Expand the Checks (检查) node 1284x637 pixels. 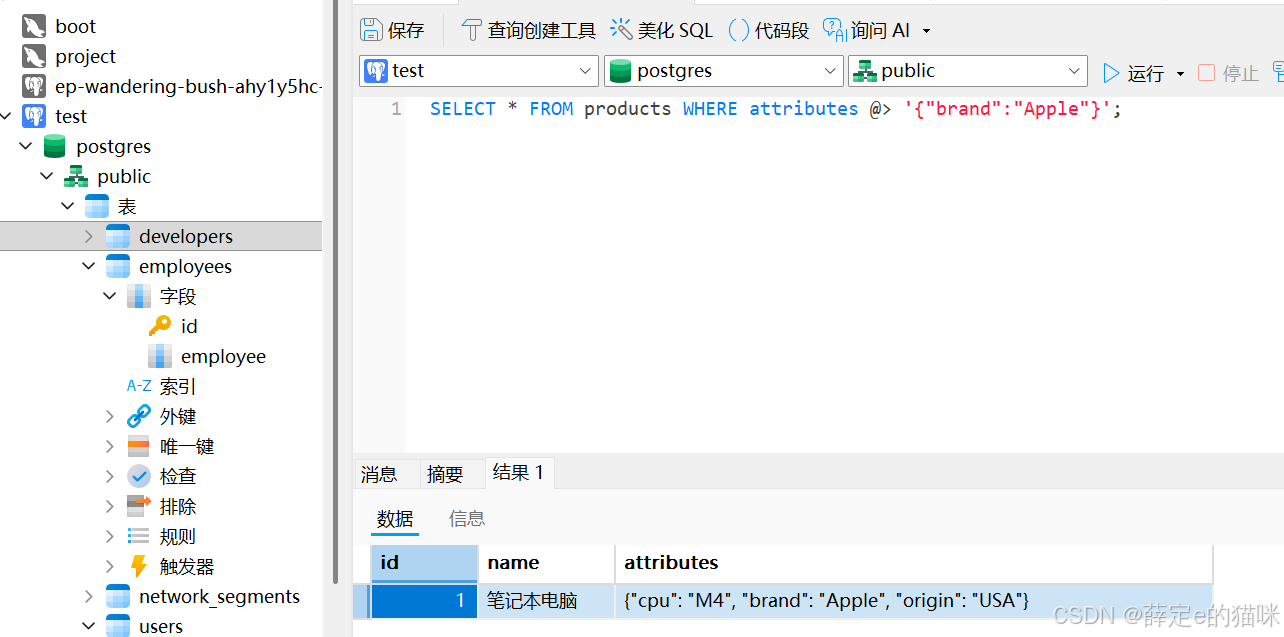point(110,477)
